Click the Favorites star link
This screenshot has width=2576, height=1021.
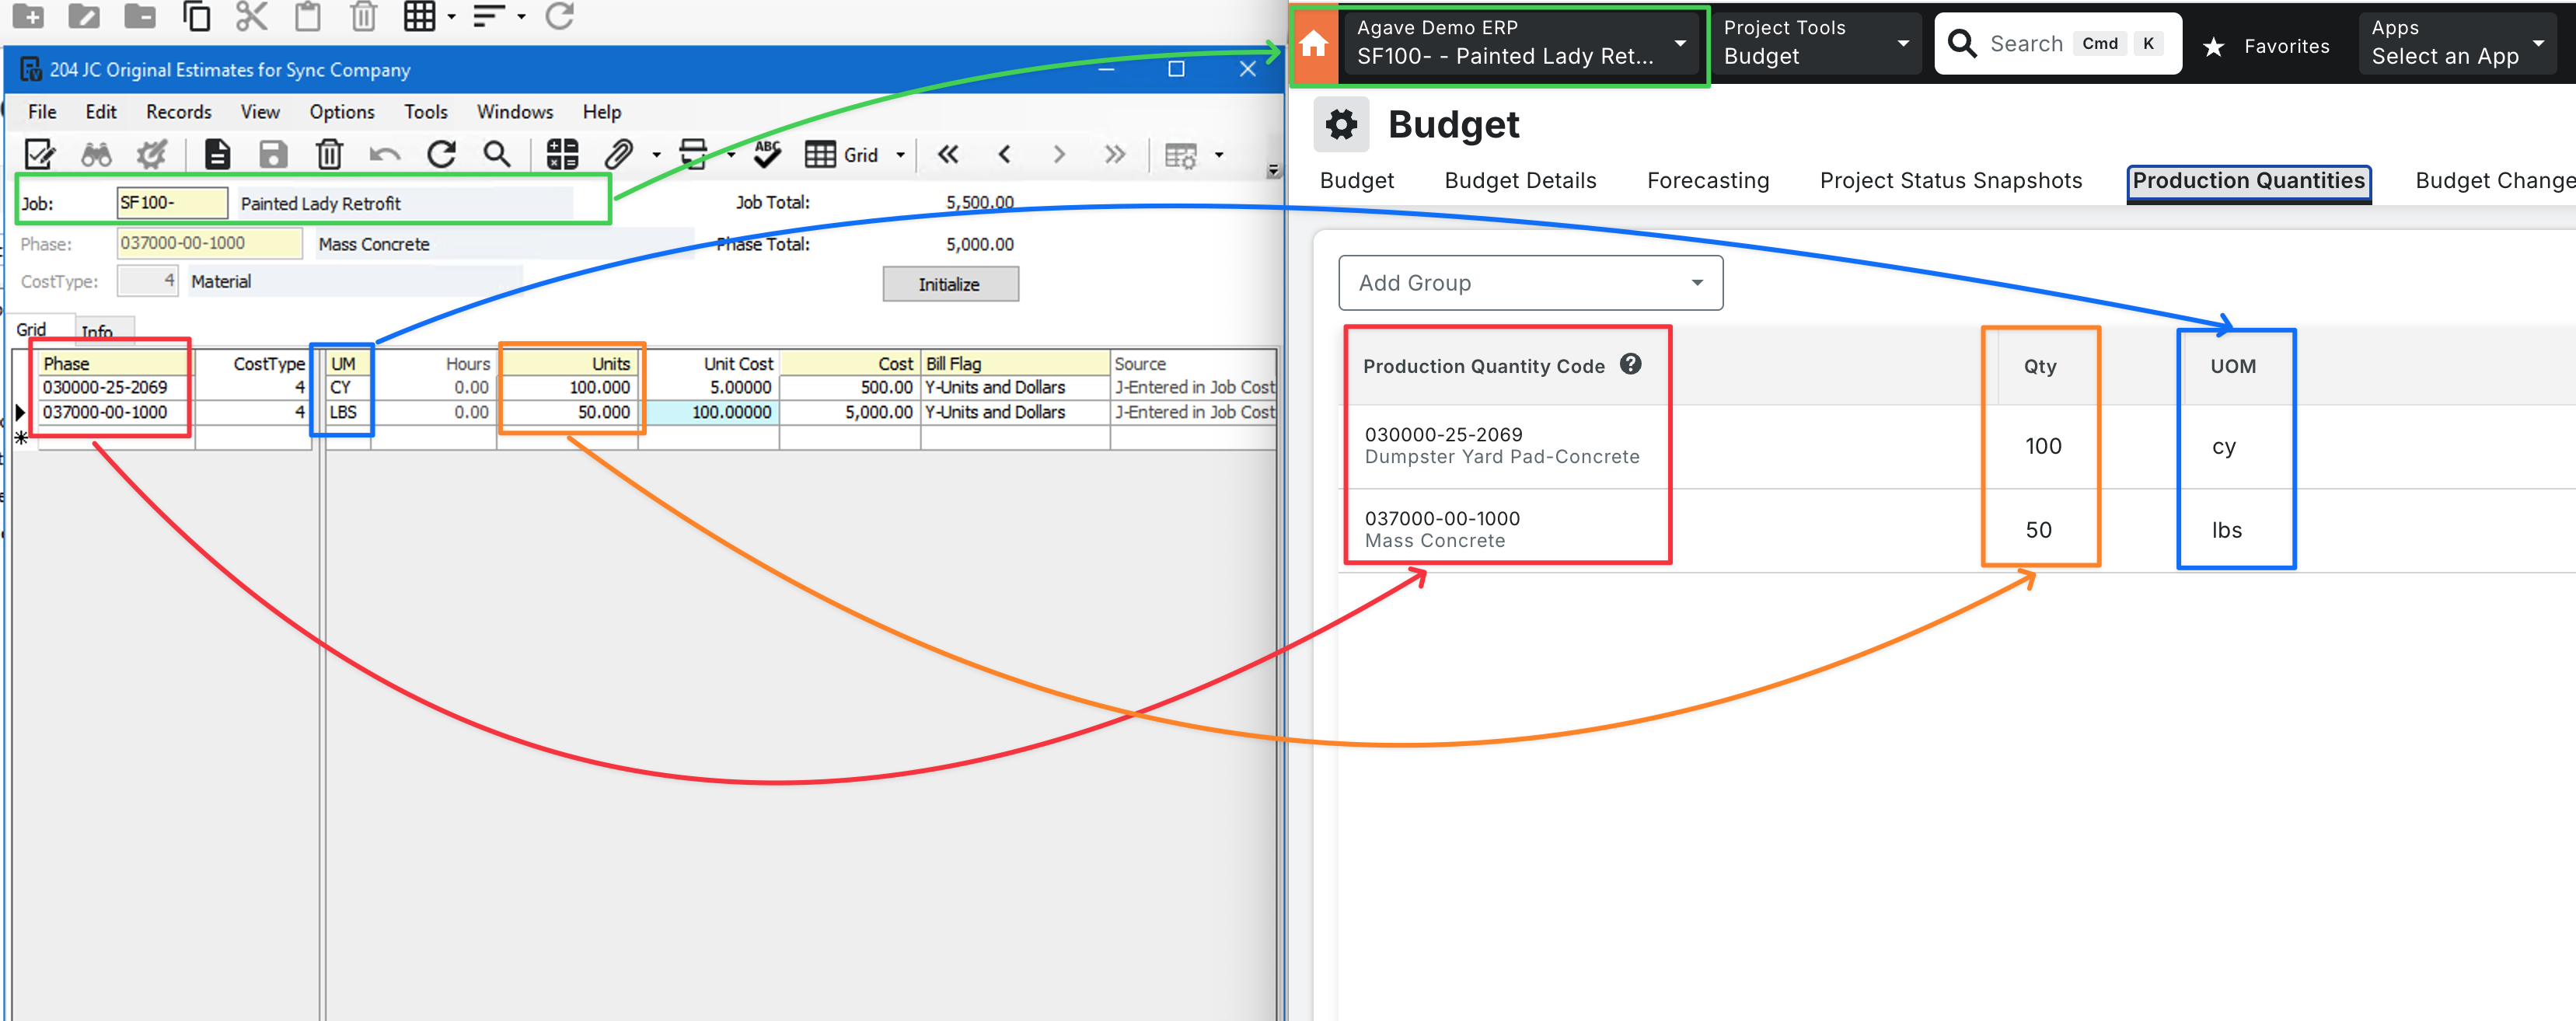pos(2267,46)
